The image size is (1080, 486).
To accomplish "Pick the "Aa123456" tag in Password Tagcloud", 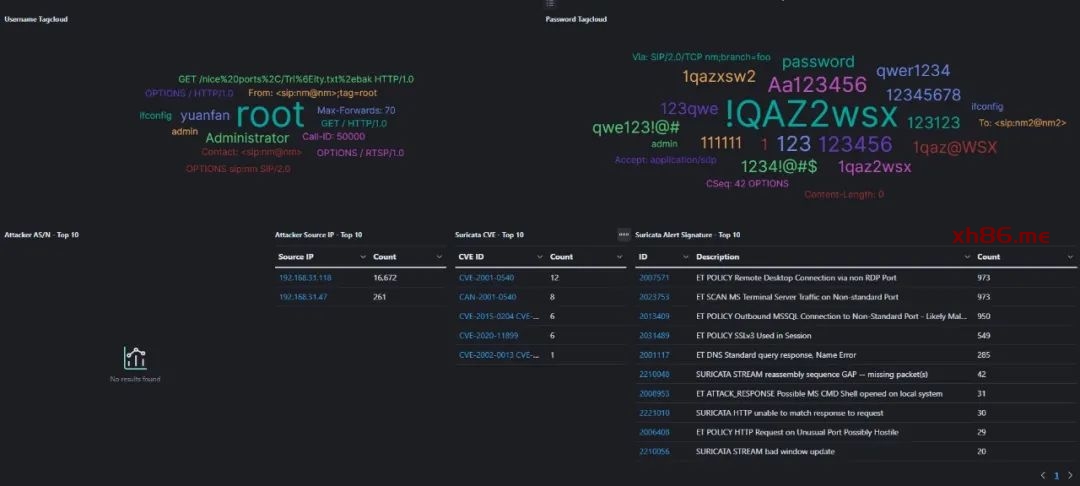I will 817,84.
